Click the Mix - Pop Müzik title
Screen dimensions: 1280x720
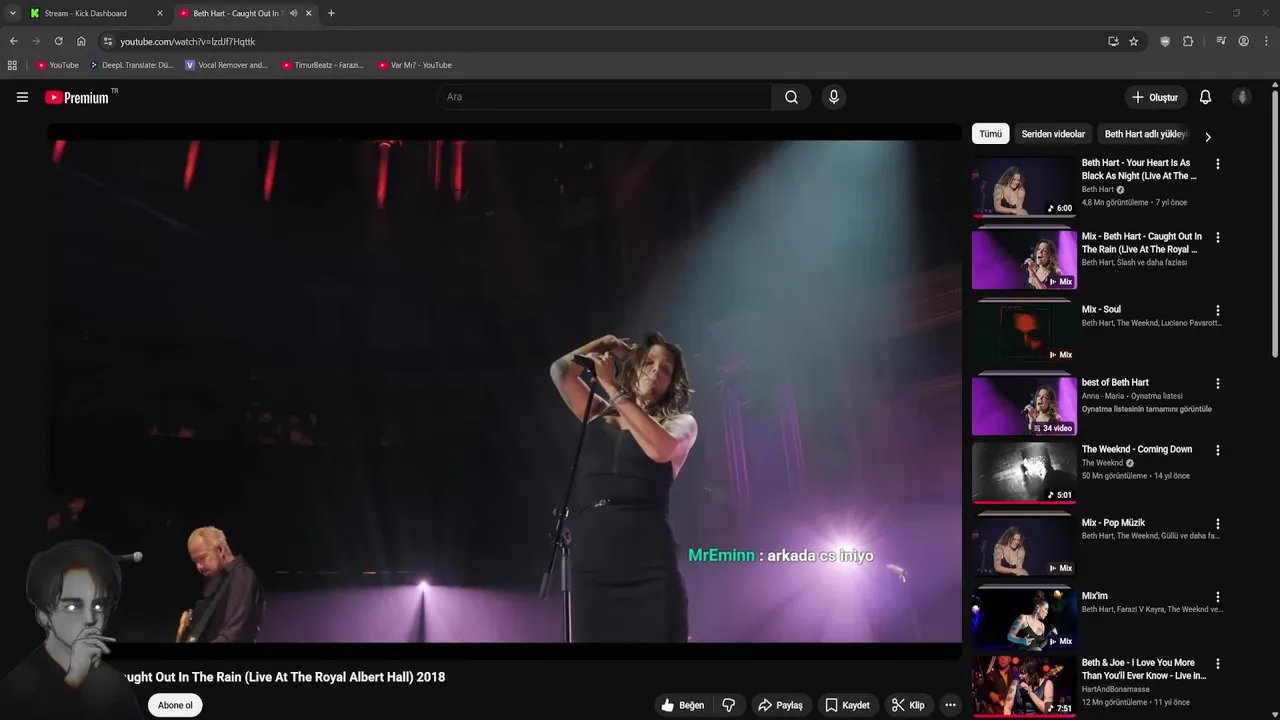click(x=1113, y=522)
